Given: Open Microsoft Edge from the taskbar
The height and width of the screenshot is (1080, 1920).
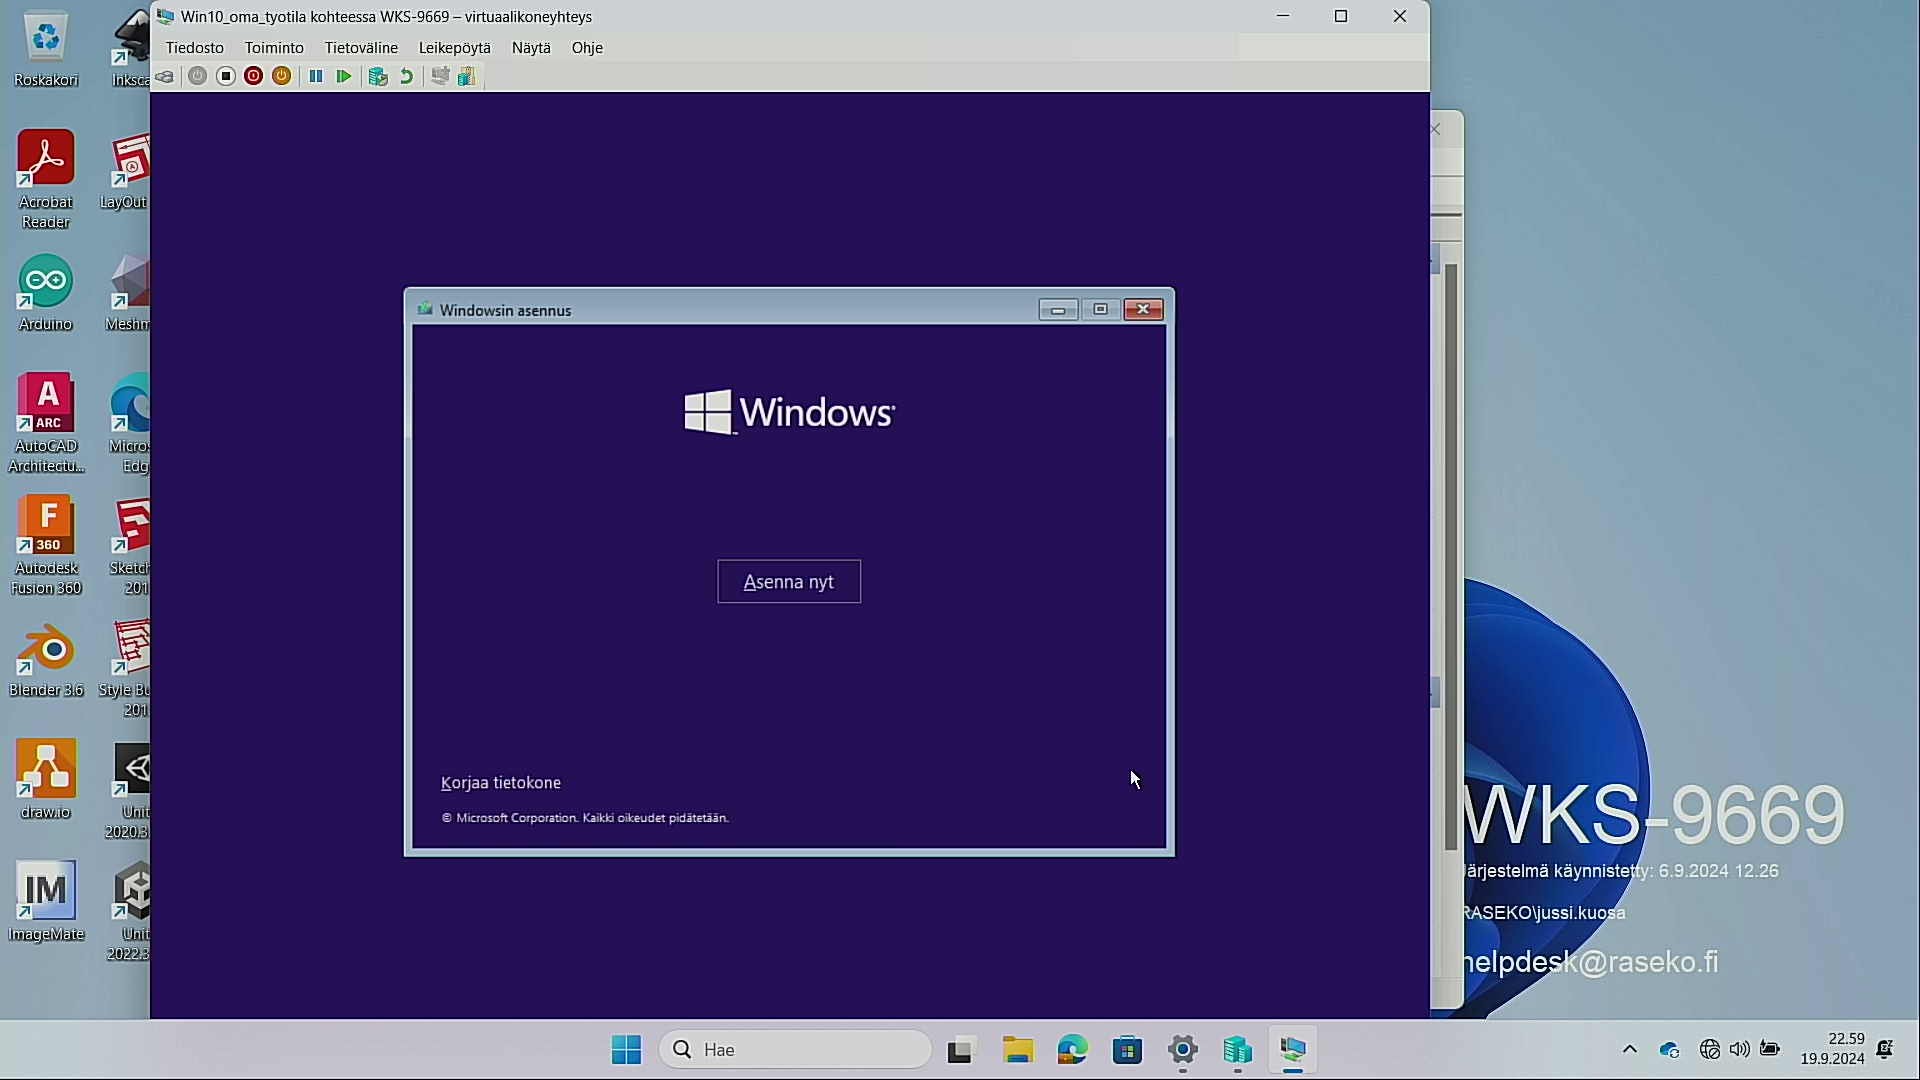Looking at the screenshot, I should 1073,1050.
